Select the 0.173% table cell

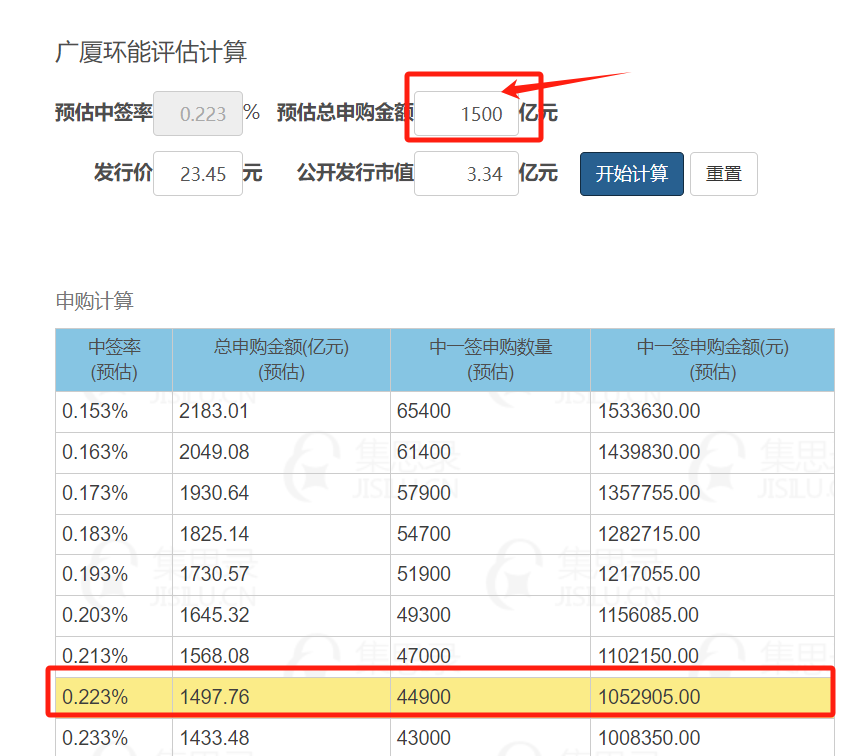(x=114, y=494)
